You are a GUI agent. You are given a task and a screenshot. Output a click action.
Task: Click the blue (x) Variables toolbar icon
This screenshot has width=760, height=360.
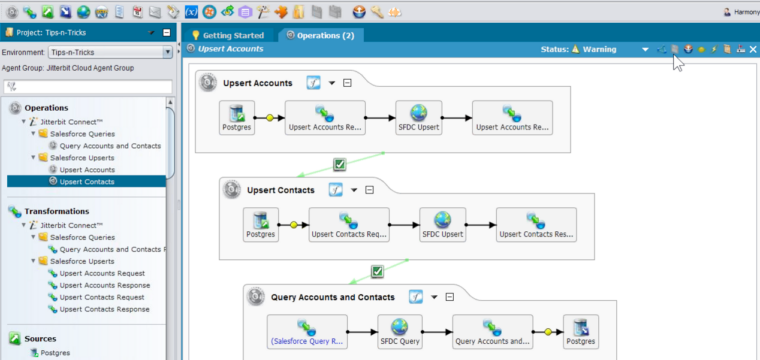(191, 12)
